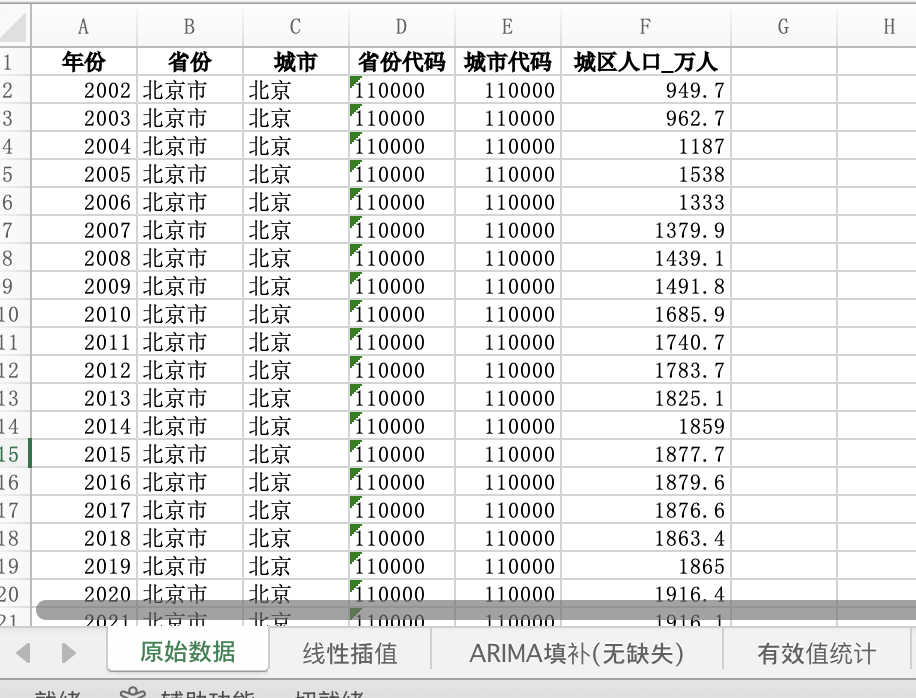
Task: Click the next sheet navigation arrow
Action: click(x=68, y=652)
